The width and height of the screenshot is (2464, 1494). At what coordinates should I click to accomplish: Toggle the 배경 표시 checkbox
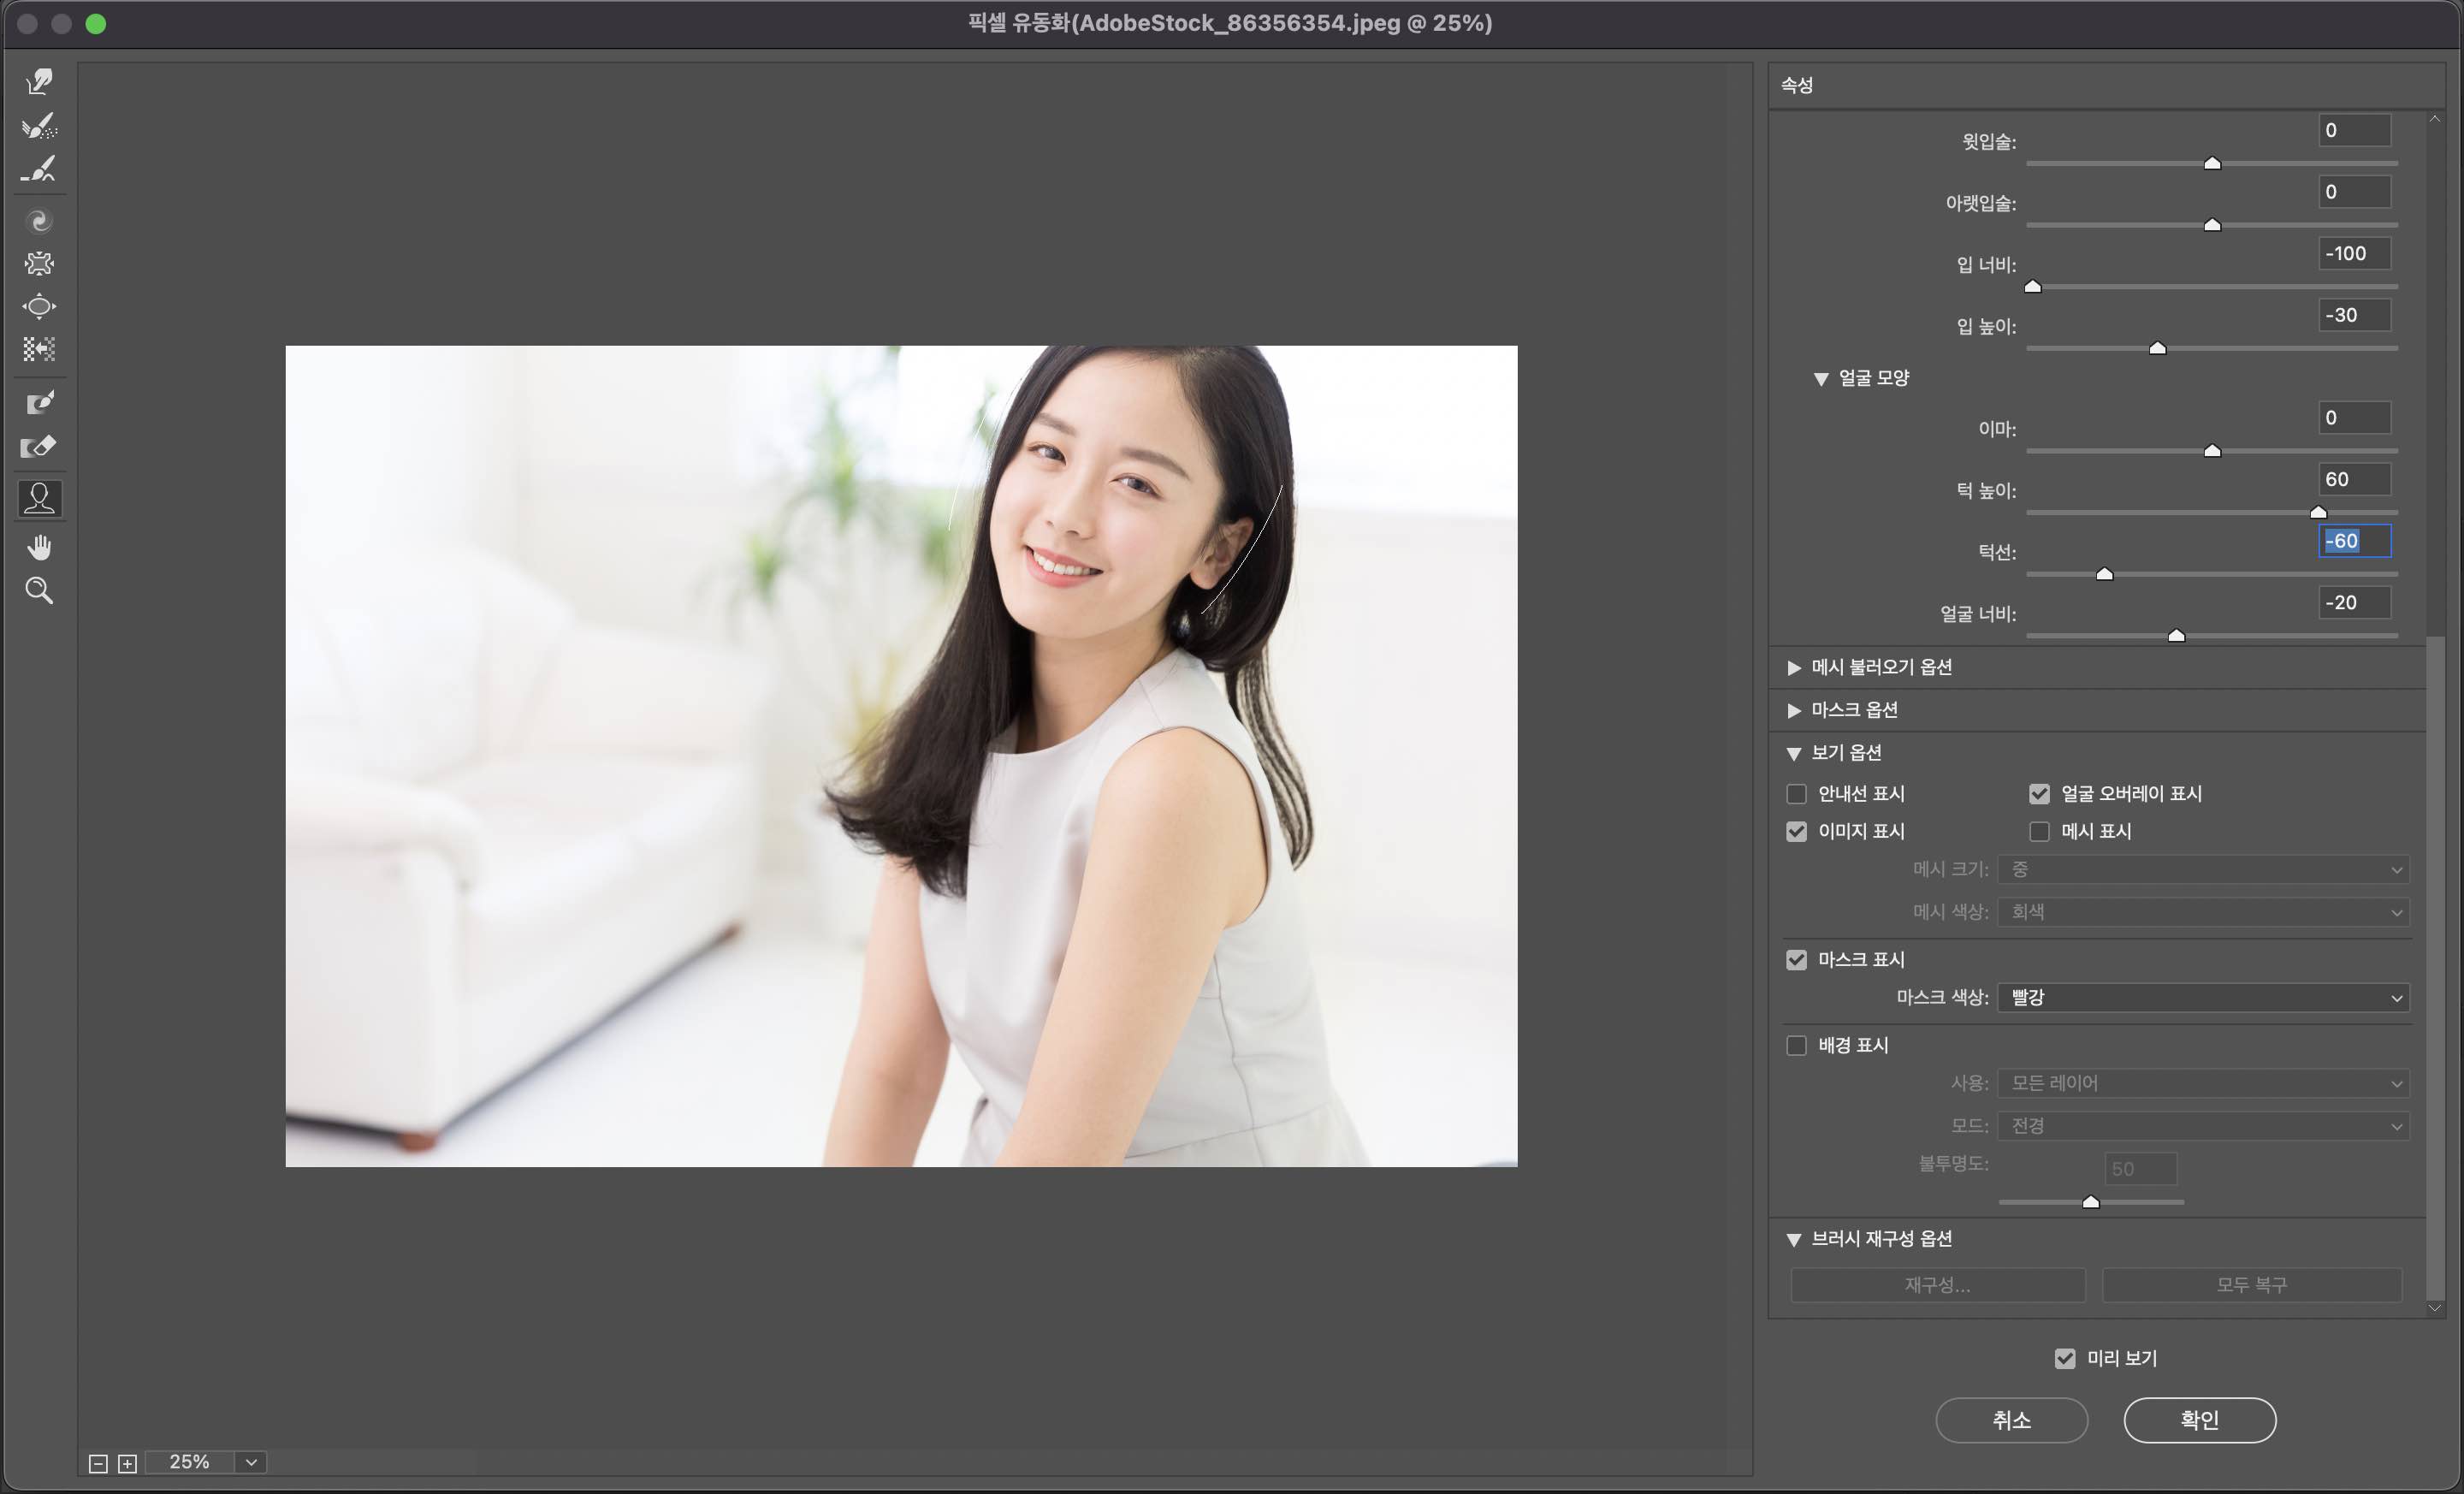tap(1796, 1046)
